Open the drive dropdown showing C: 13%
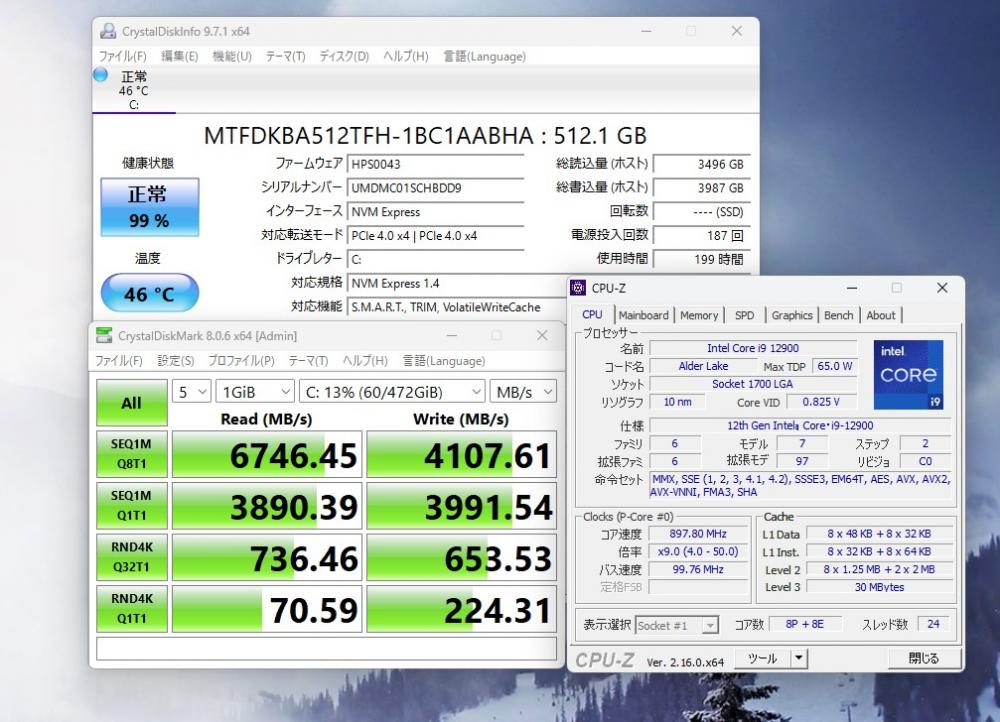The height and width of the screenshot is (722, 1000). pyautogui.click(x=392, y=392)
